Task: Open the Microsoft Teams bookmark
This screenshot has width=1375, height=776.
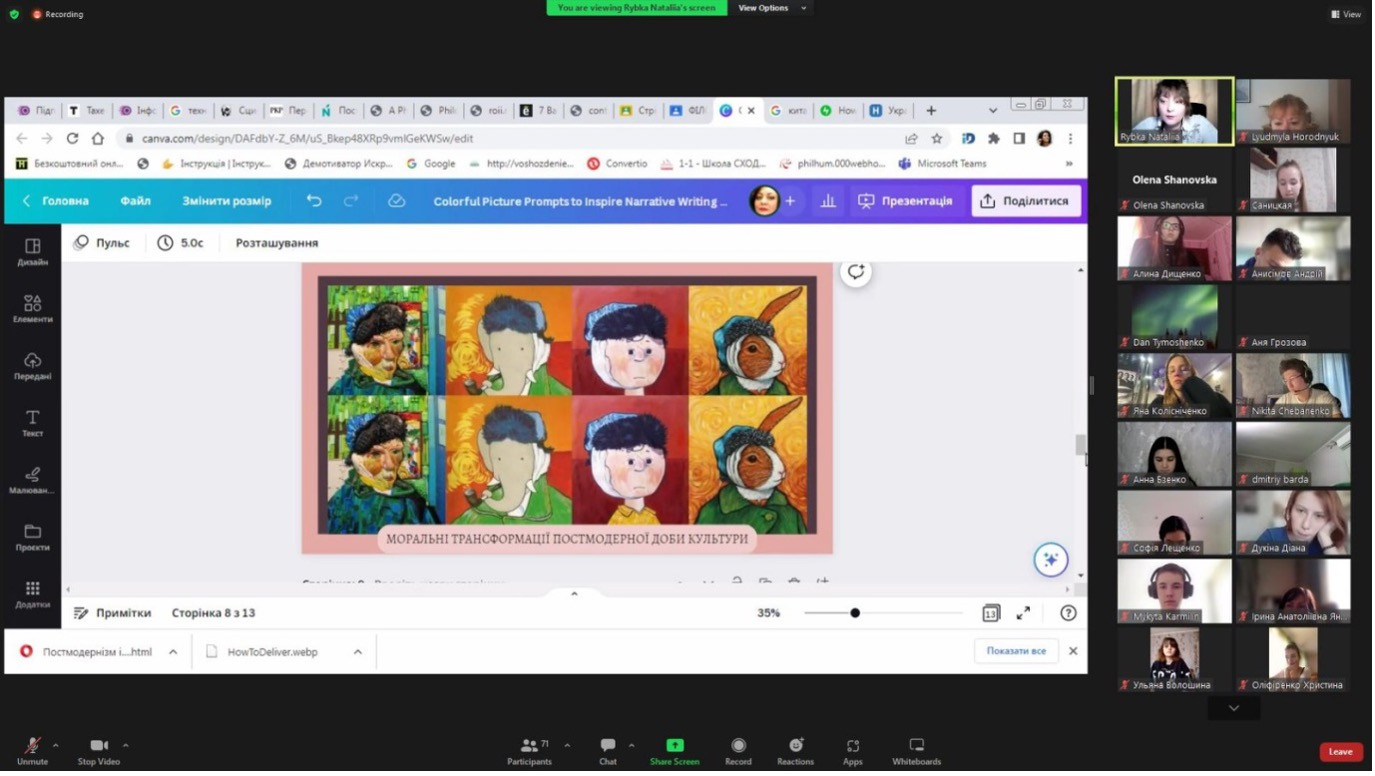Action: click(x=942, y=164)
